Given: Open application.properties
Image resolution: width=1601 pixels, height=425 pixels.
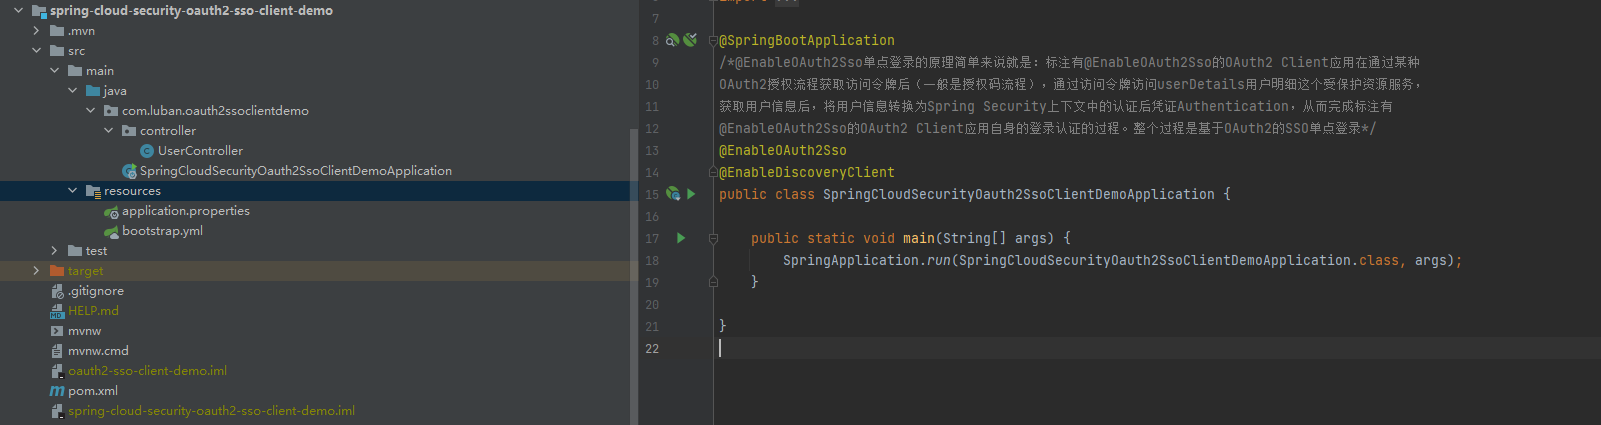Looking at the screenshot, I should click(x=186, y=211).
